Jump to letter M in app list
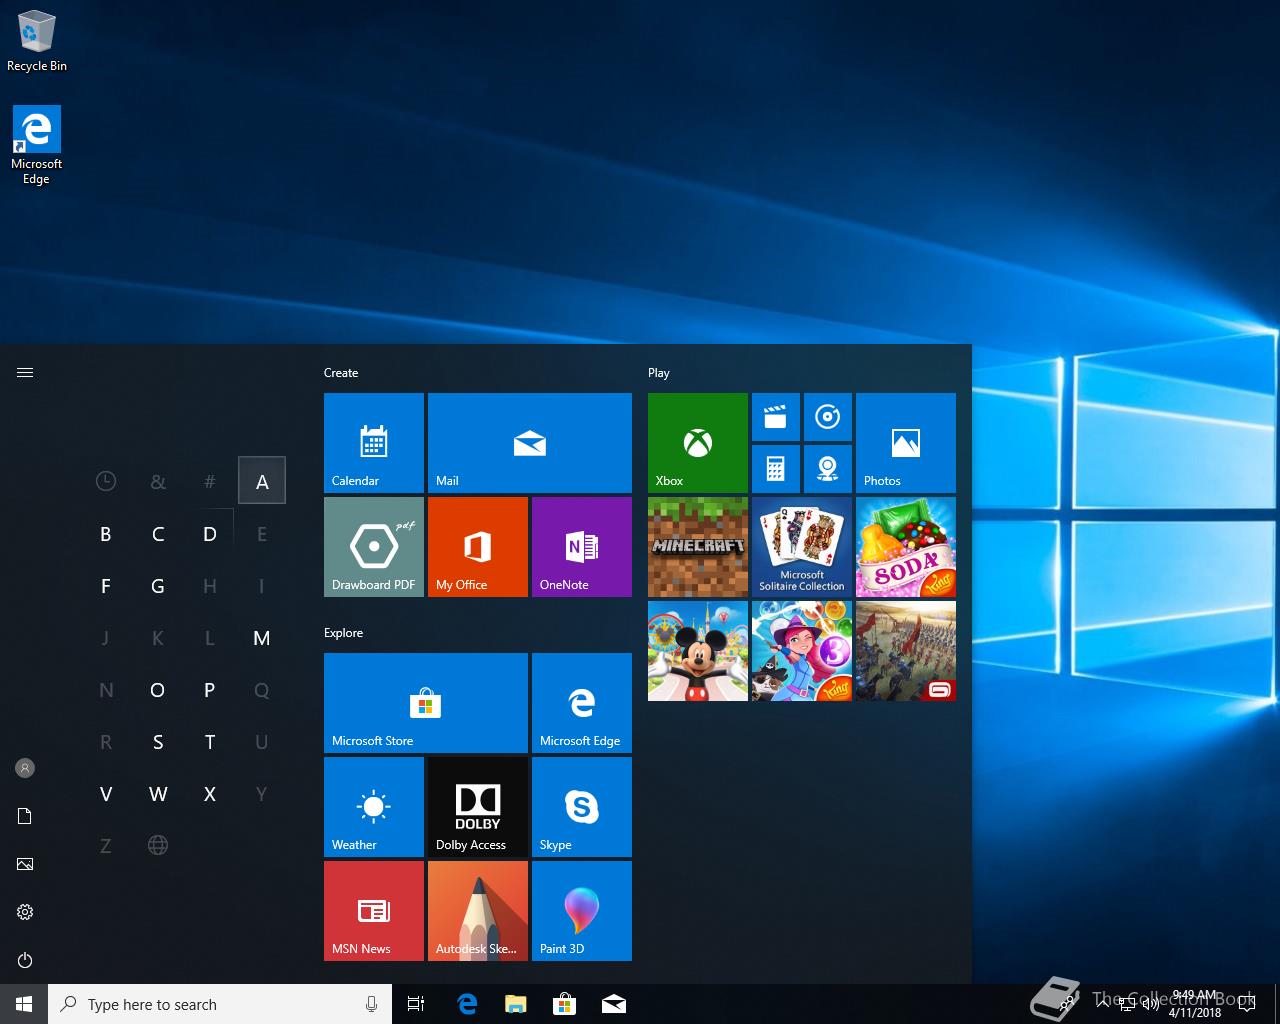This screenshot has width=1280, height=1024. click(262, 638)
